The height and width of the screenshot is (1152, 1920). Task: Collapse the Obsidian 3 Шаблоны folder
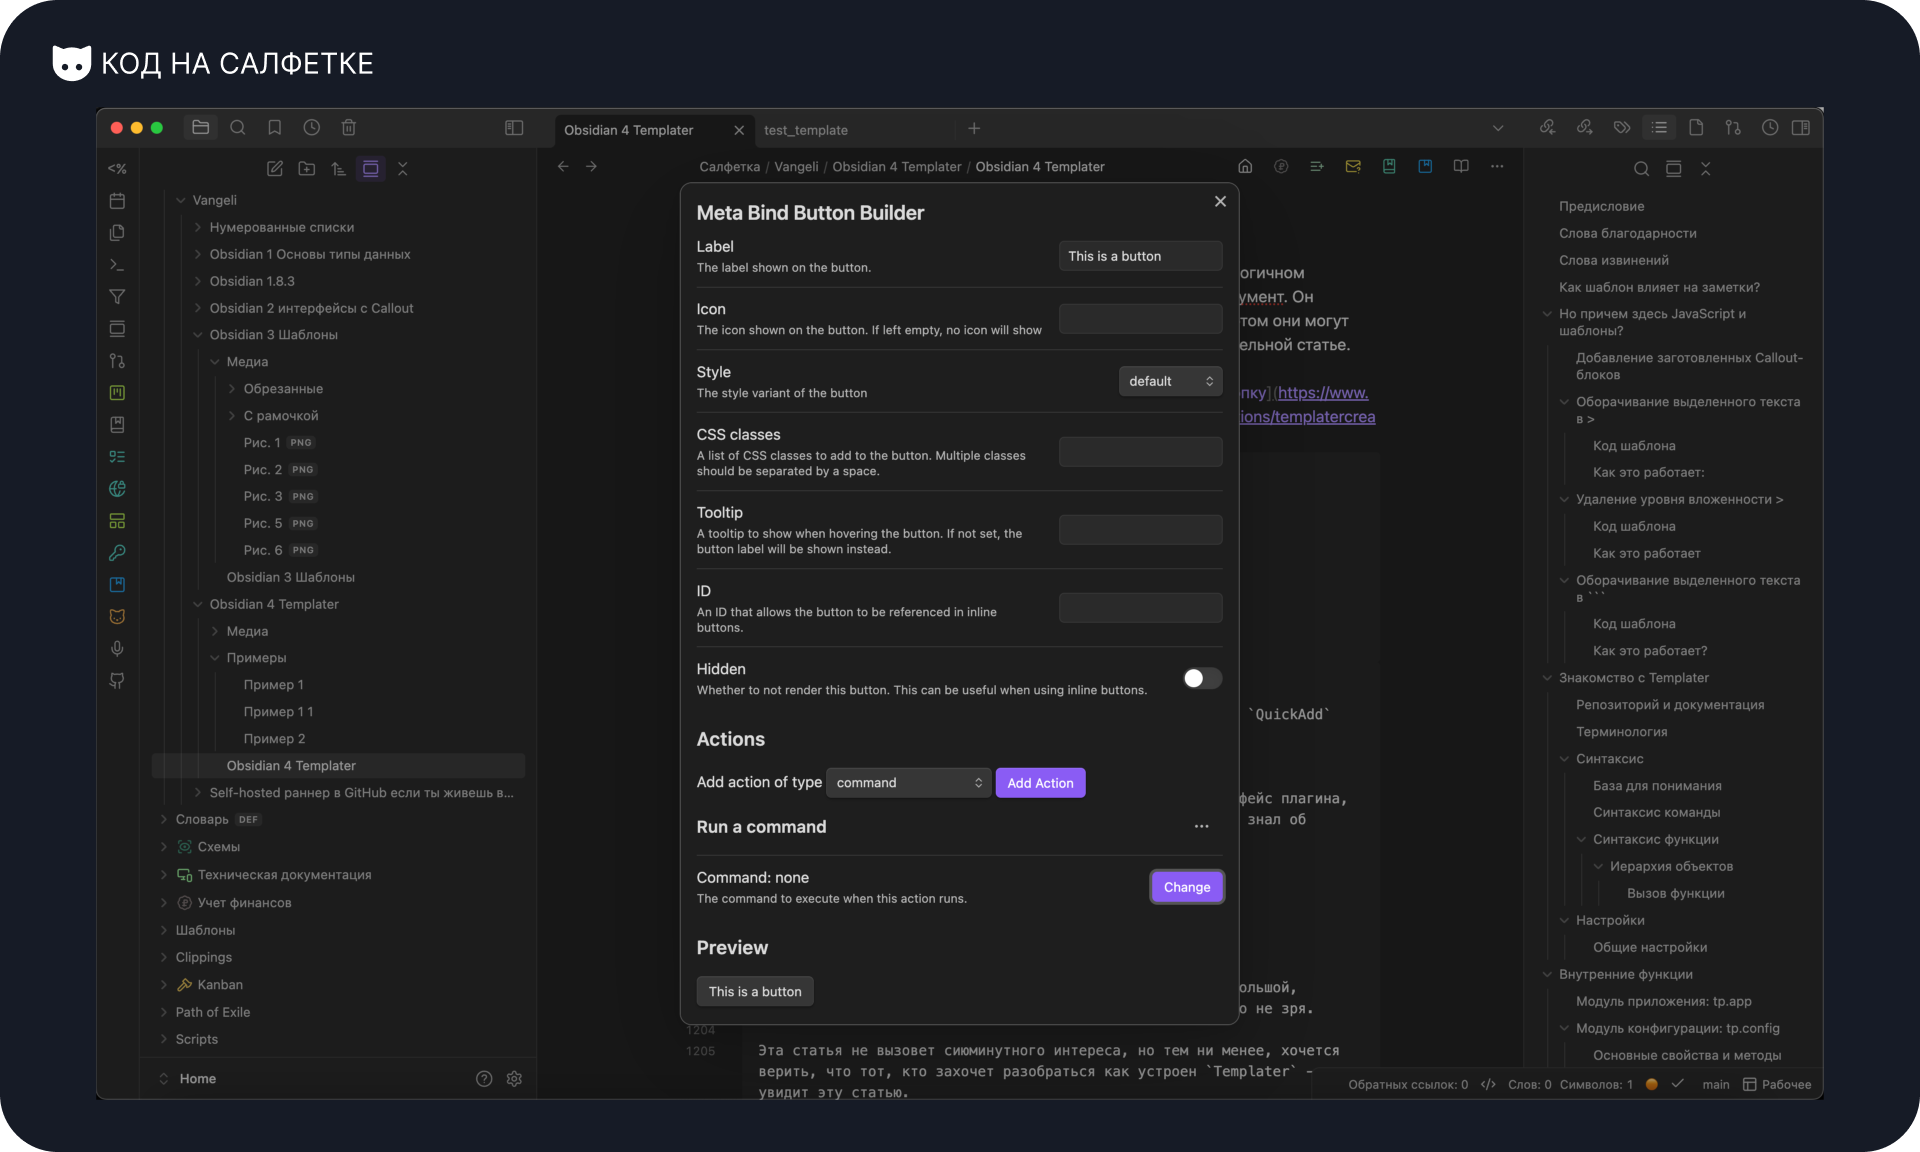click(198, 335)
